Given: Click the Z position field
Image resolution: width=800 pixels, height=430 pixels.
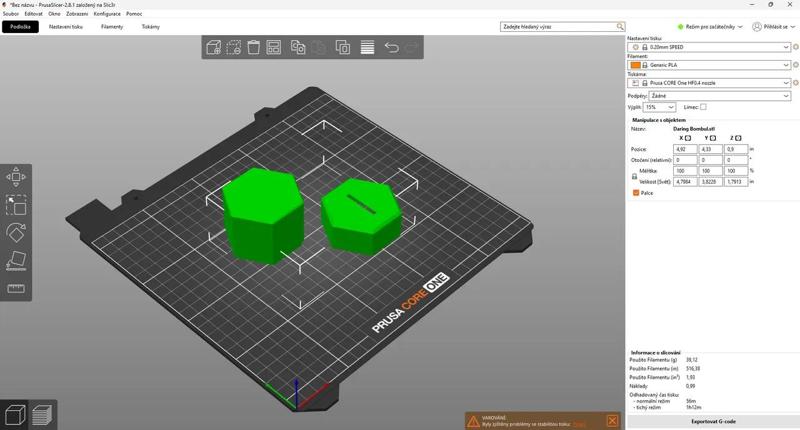Looking at the screenshot, I should pyautogui.click(x=736, y=149).
